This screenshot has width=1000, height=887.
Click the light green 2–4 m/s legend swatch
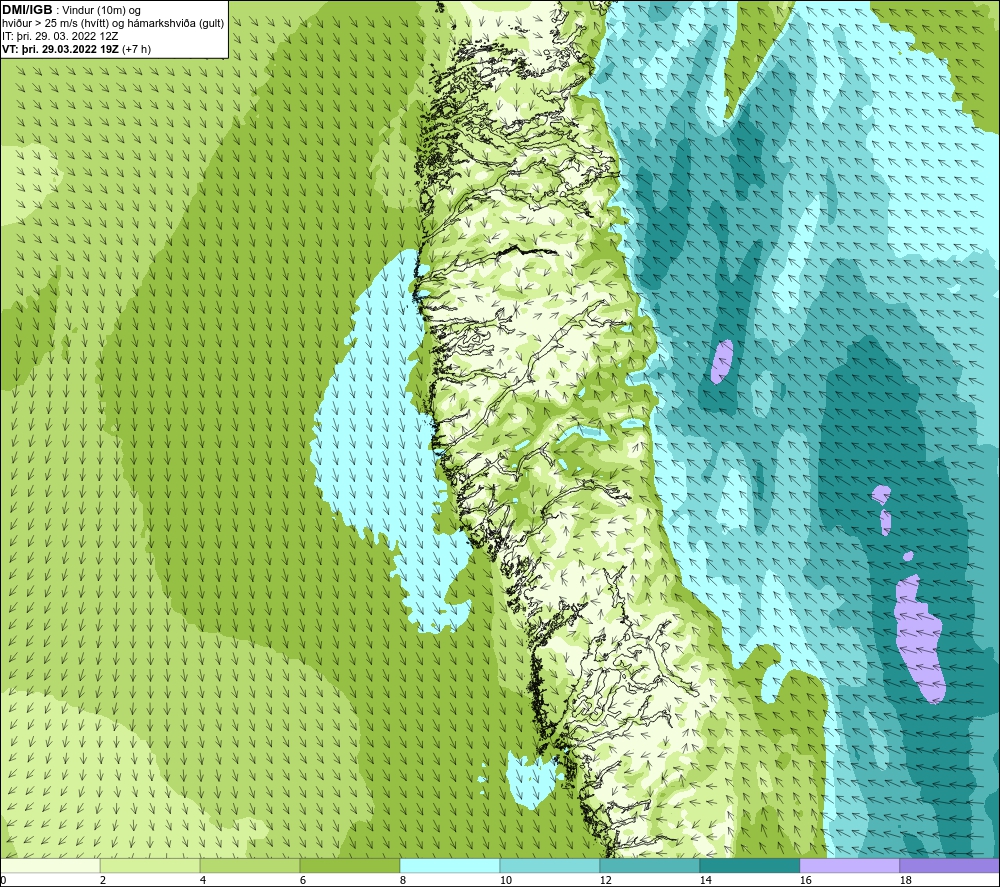[150, 865]
